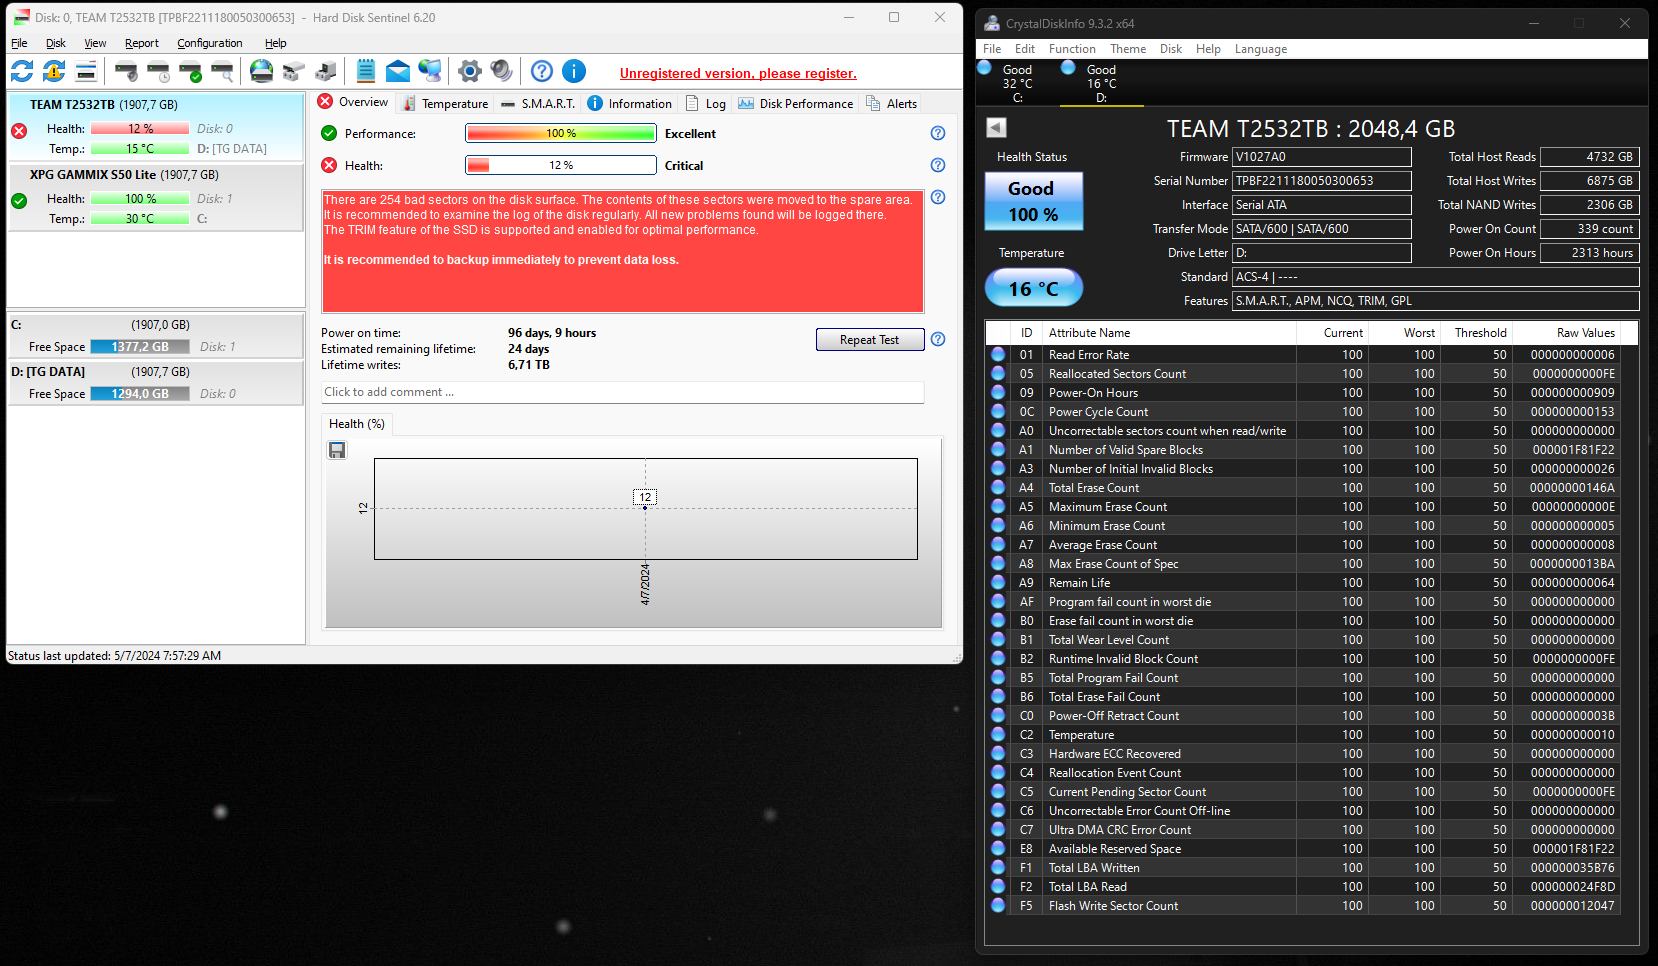The width and height of the screenshot is (1658, 966).
Task: Click the back arrow in CrystalDiskInfo
Action: pyautogui.click(x=996, y=127)
